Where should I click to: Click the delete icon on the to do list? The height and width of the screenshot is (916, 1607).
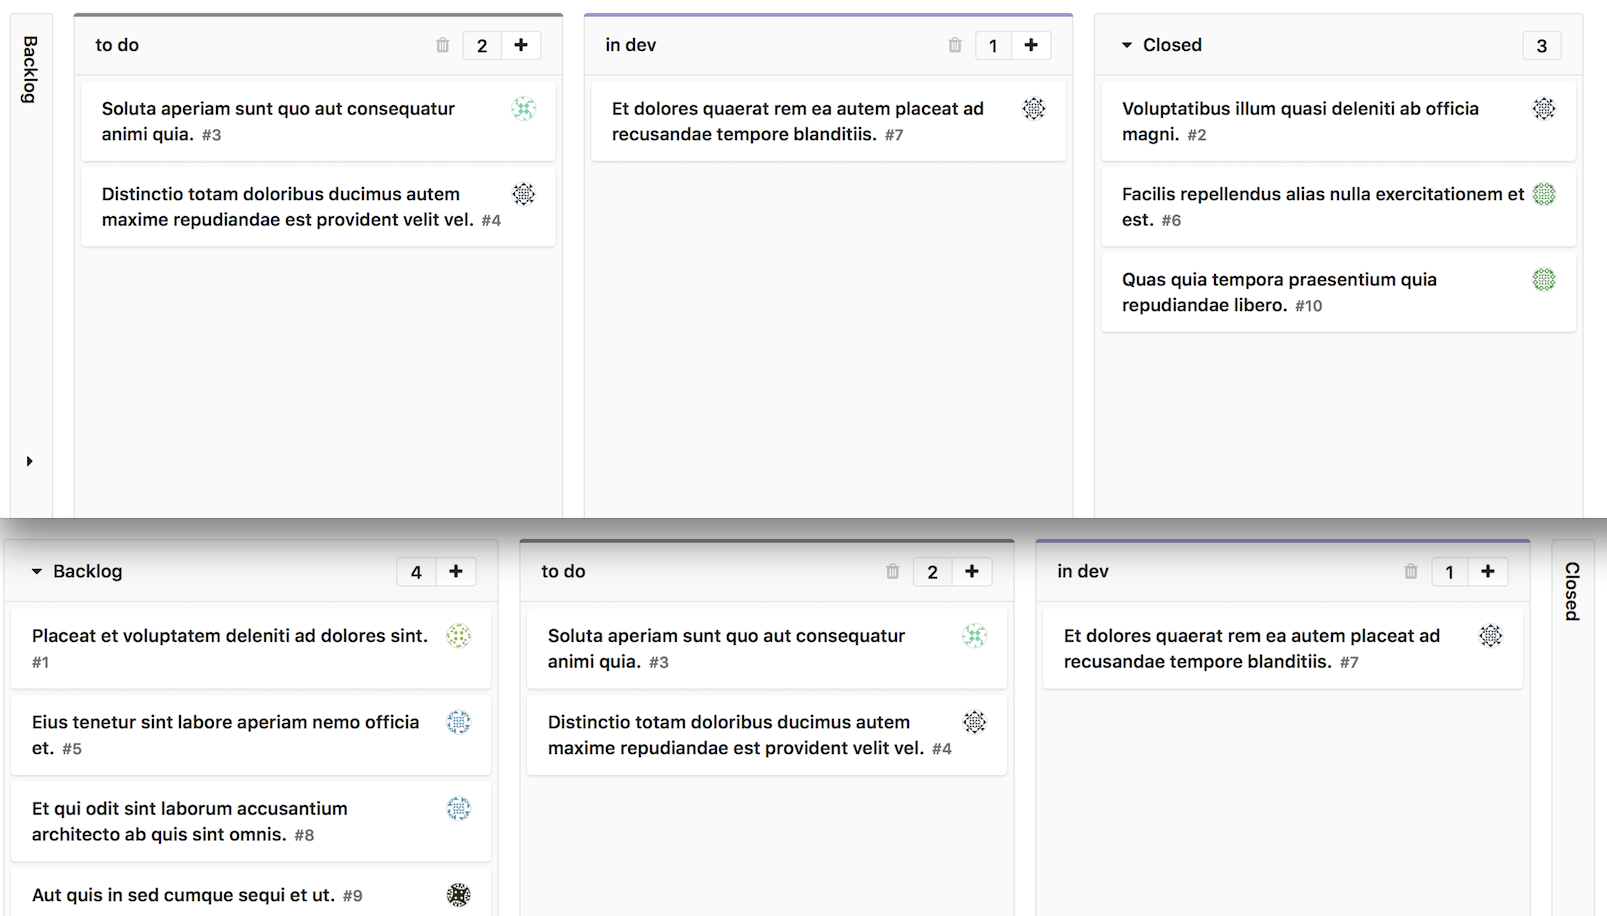[443, 45]
